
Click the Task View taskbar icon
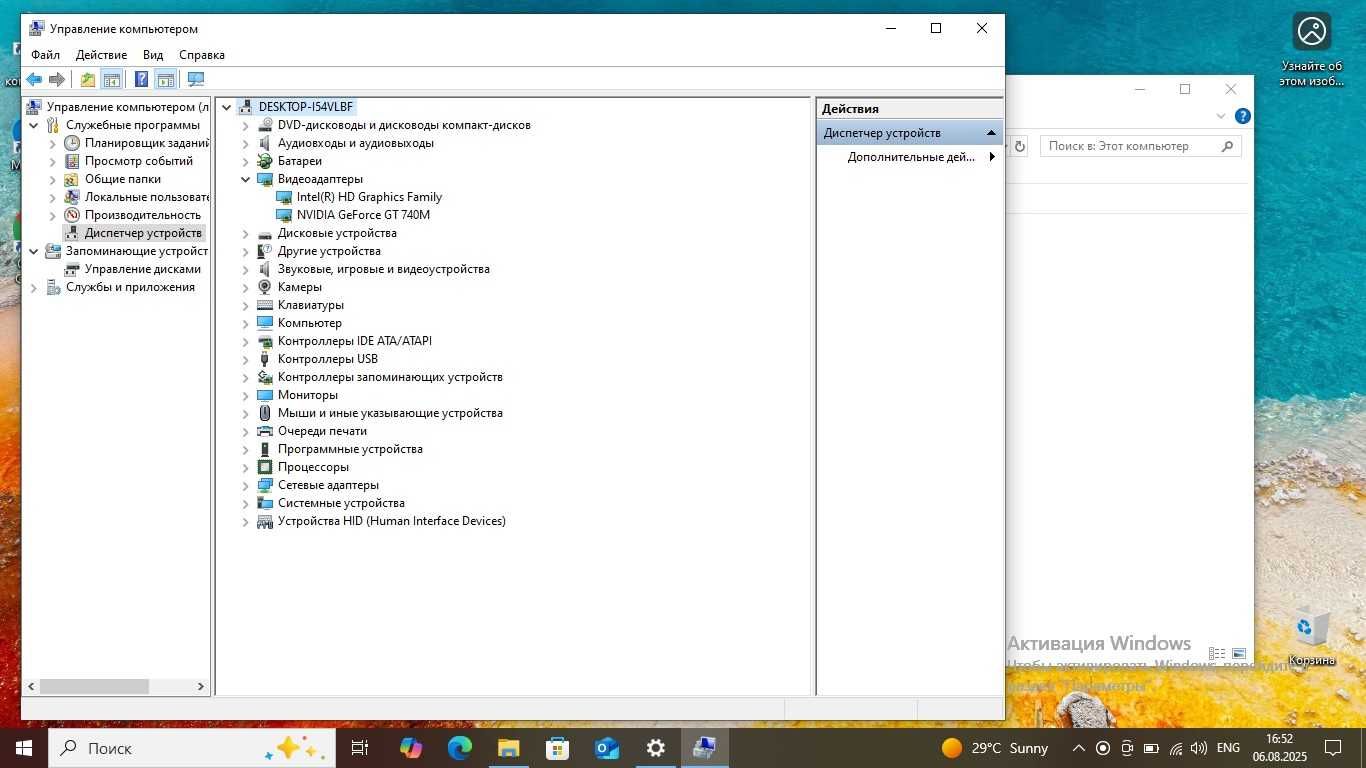coord(360,748)
